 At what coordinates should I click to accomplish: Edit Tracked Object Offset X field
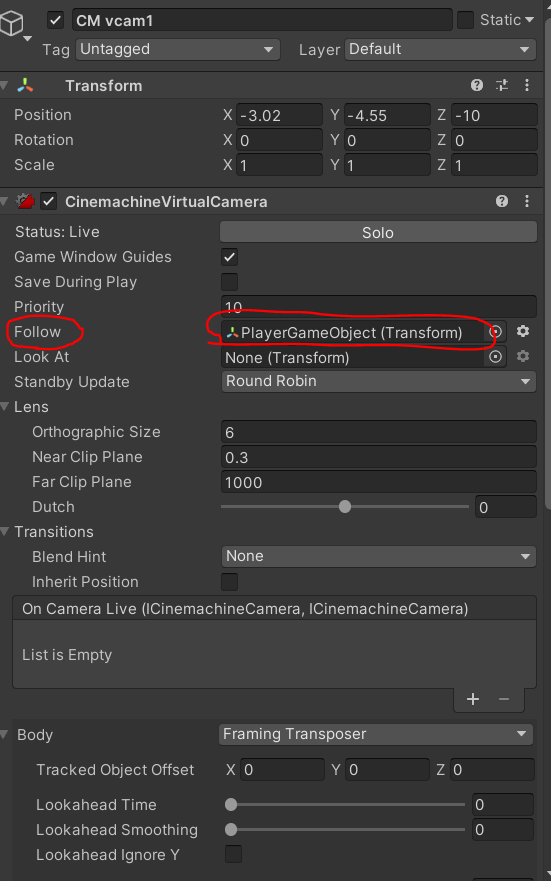click(283, 770)
